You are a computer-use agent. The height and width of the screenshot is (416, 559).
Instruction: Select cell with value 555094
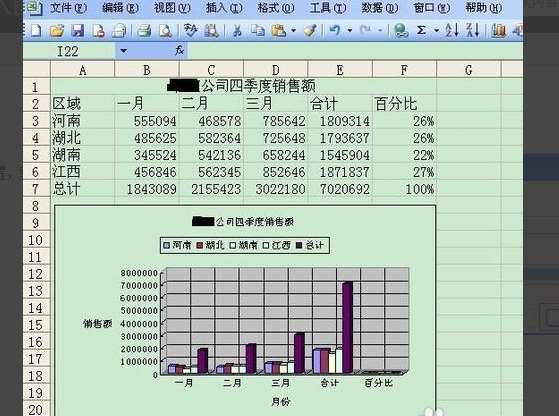147,121
